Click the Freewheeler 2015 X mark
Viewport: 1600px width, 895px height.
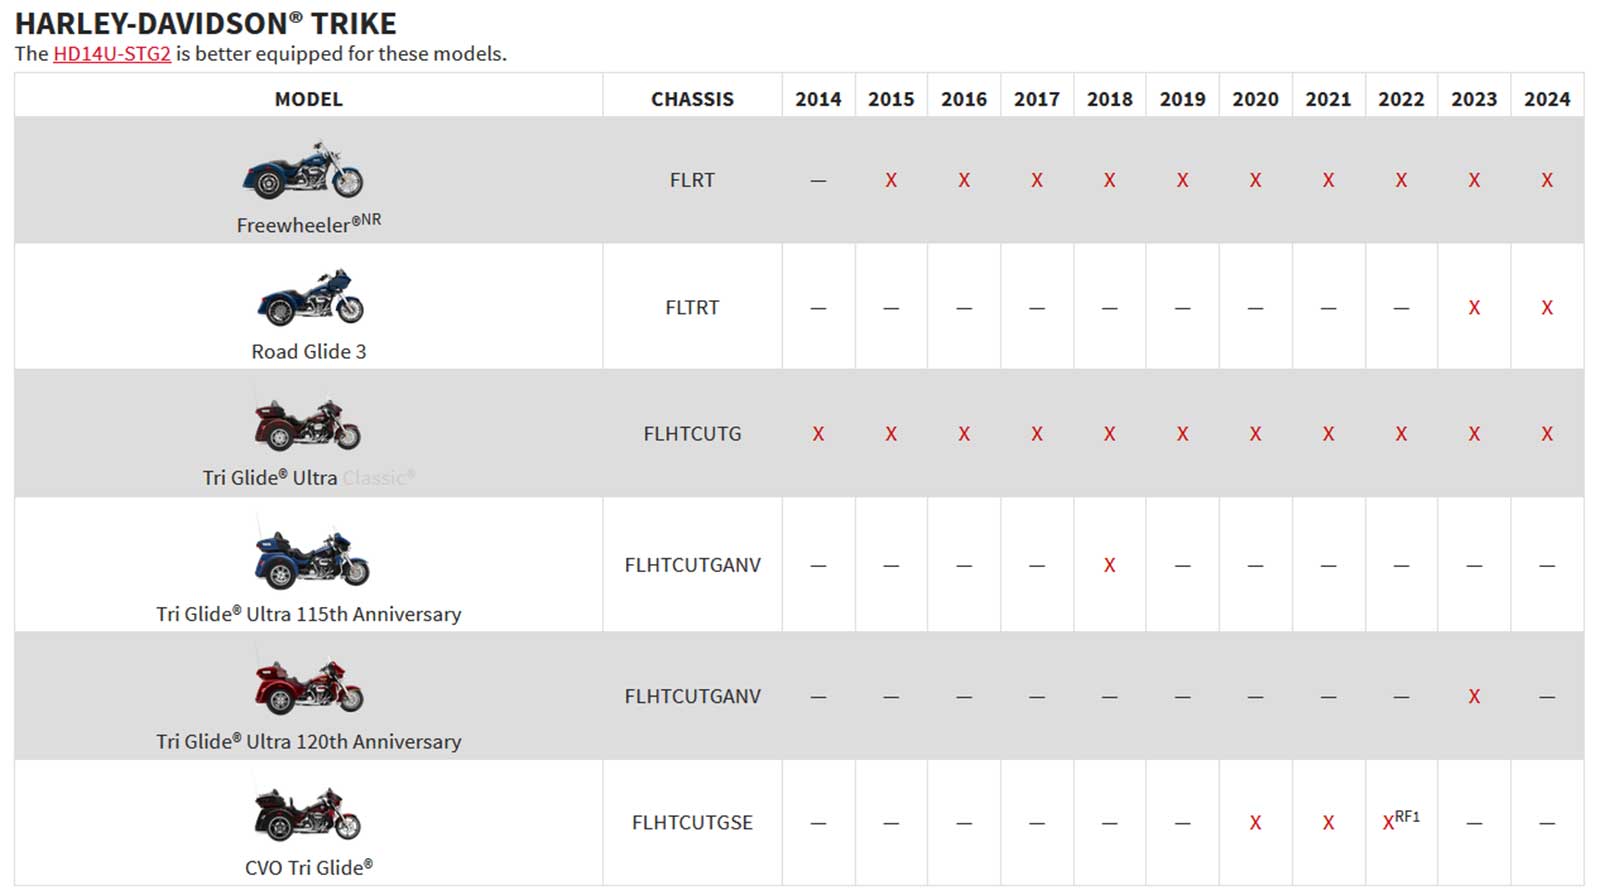891,180
